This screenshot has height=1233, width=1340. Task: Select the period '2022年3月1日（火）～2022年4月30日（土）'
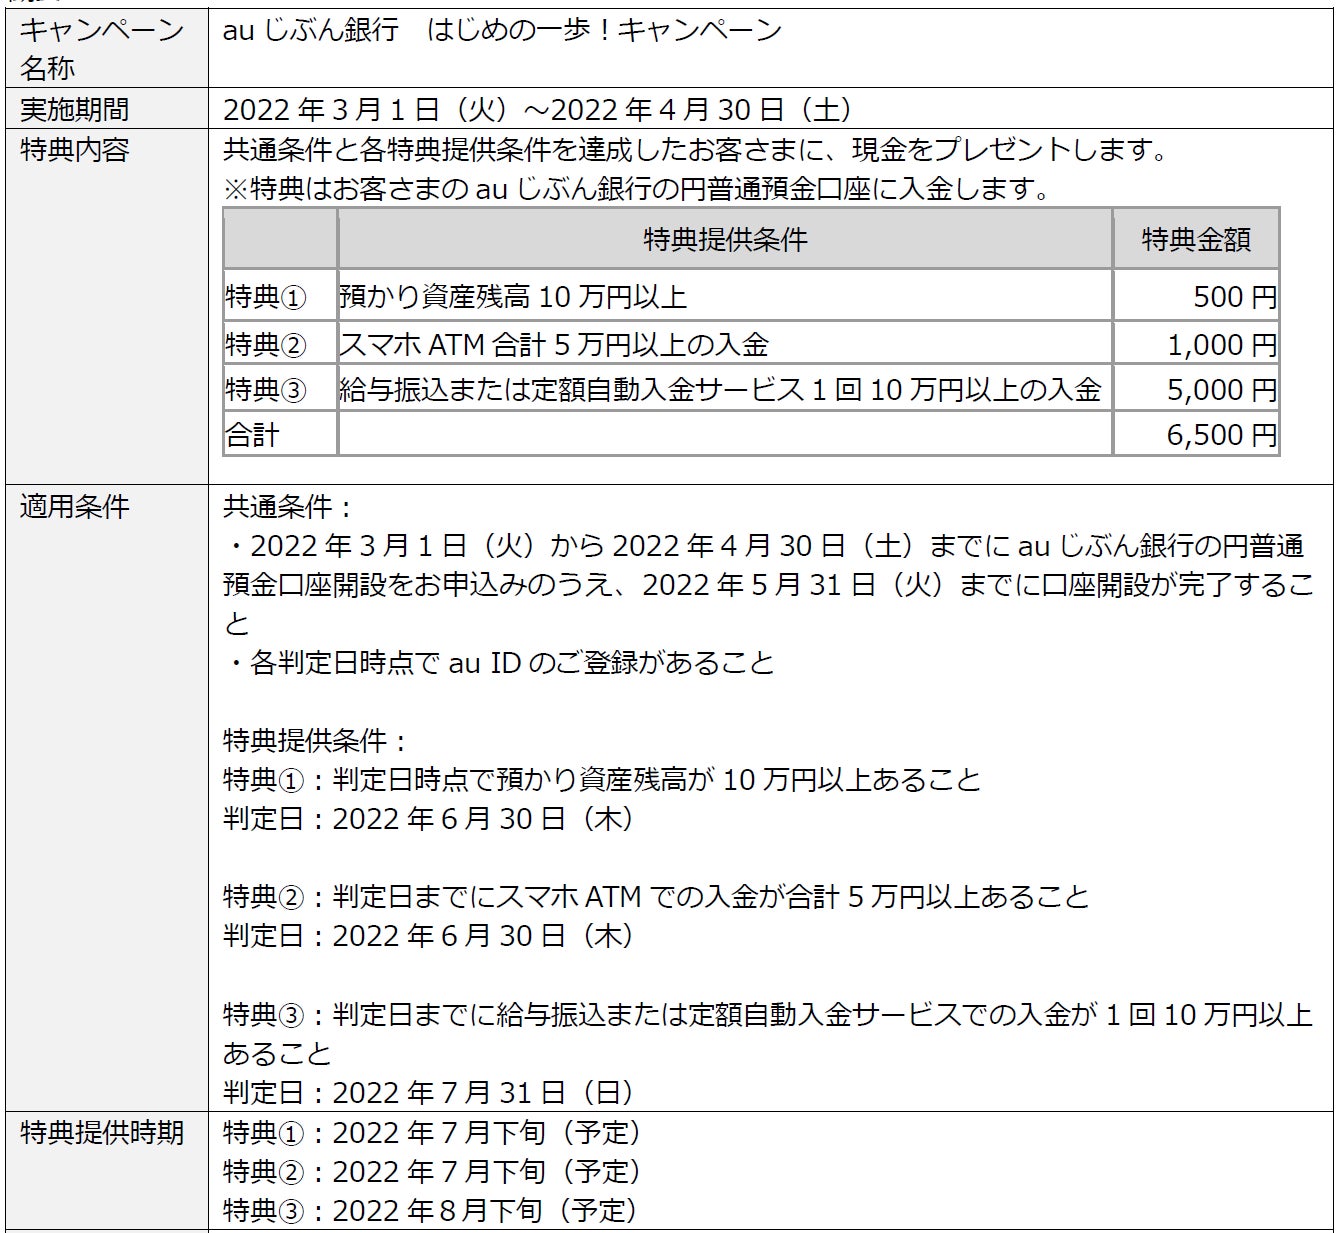click(538, 109)
